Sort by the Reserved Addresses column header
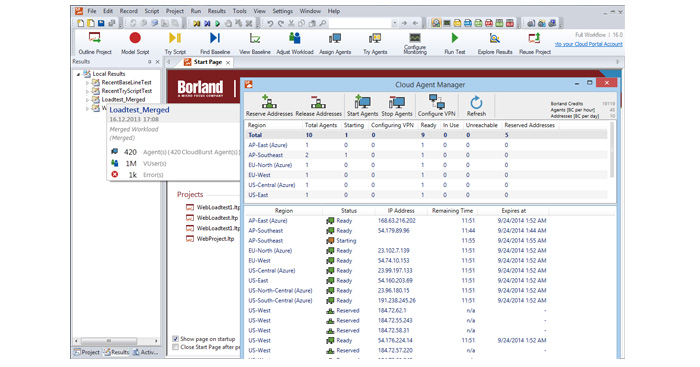The width and height of the screenshot is (700, 367). pyautogui.click(x=529, y=125)
